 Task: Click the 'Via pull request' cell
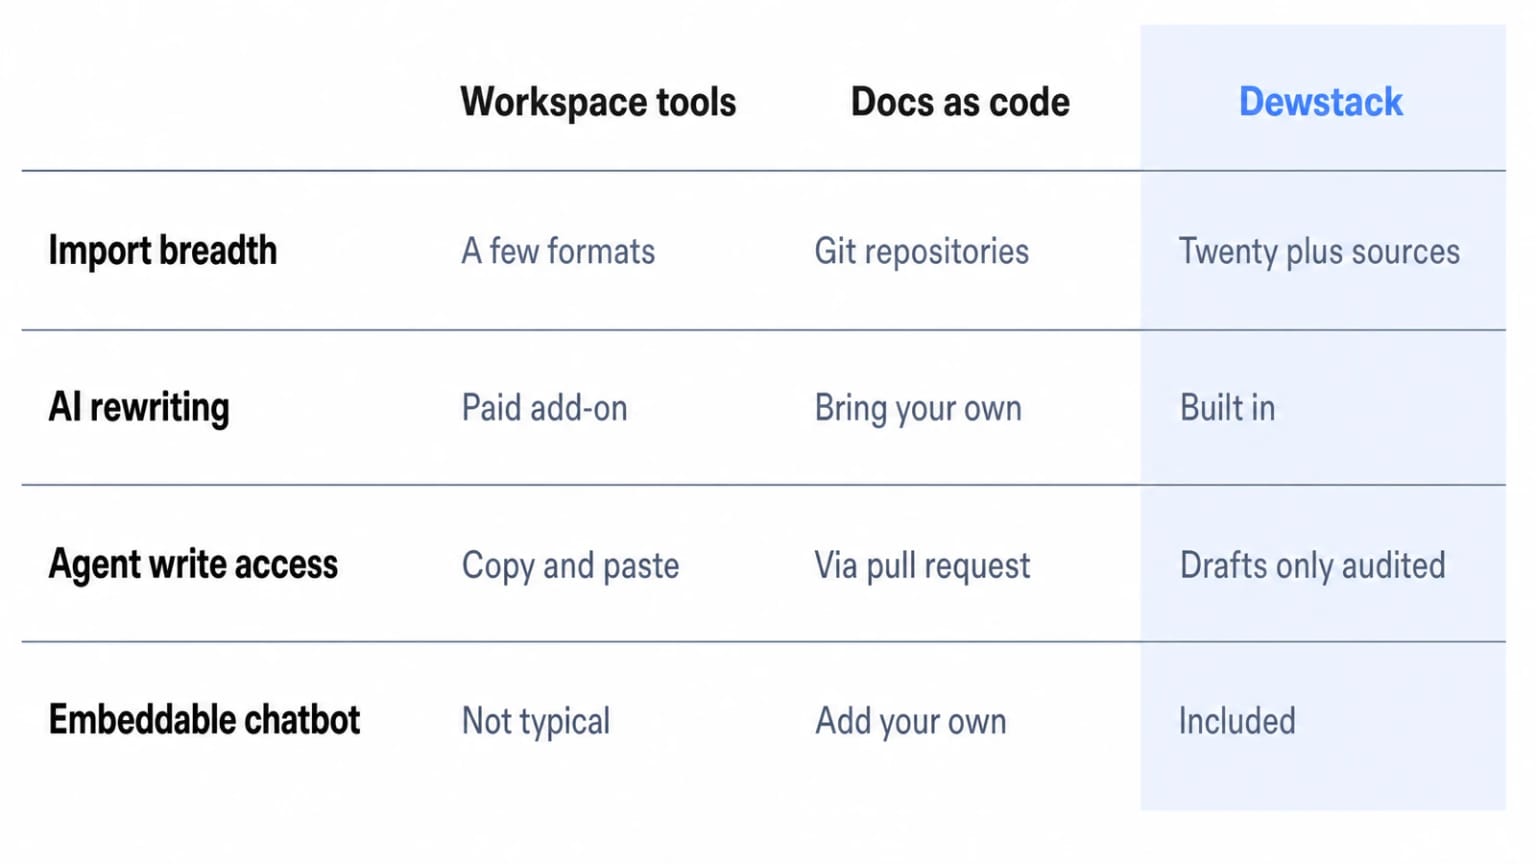(x=922, y=565)
